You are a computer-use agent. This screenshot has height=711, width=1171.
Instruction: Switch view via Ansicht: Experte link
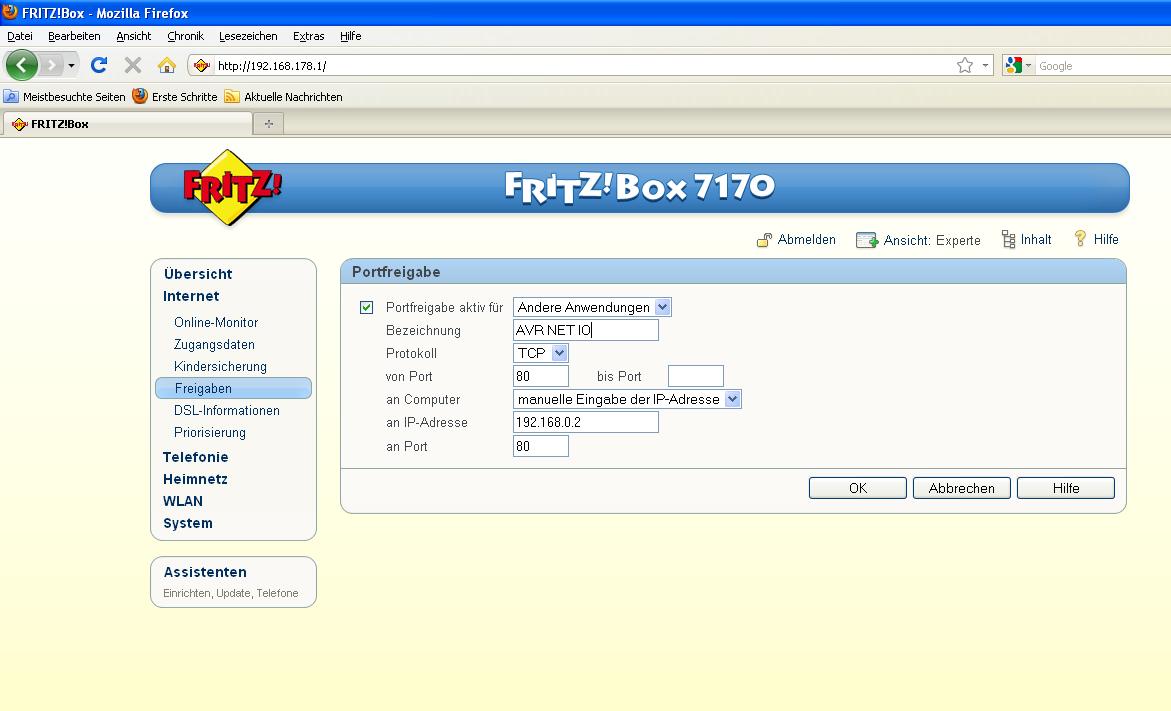932,240
